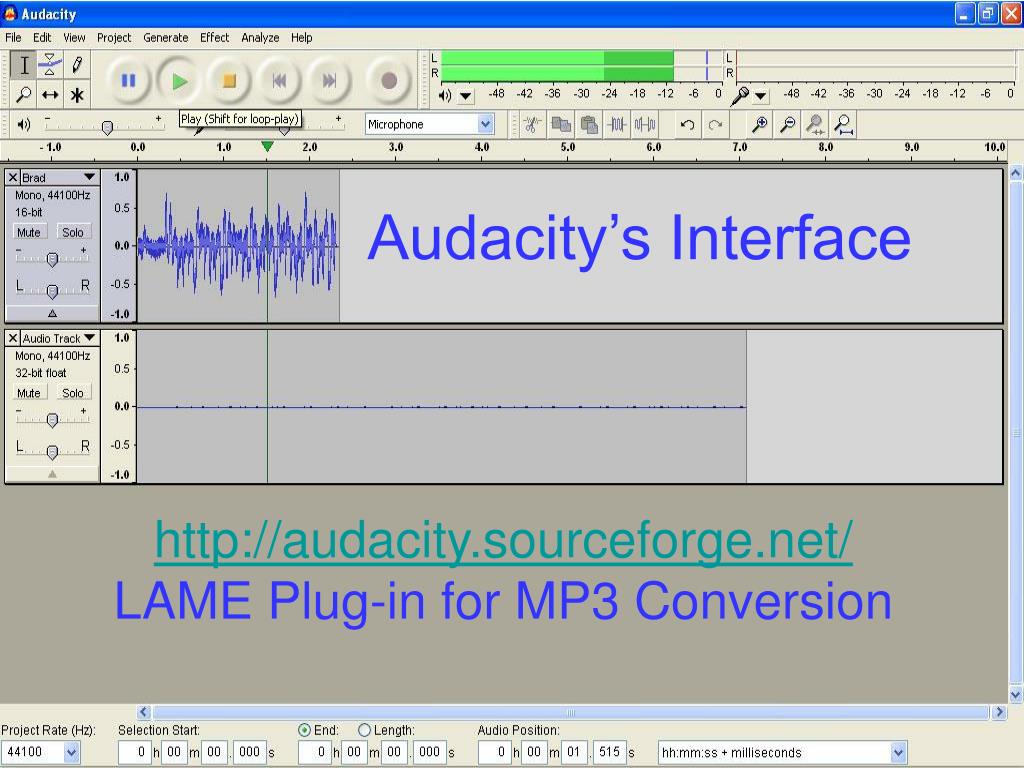Open the Audio Track dropdown menu
This screenshot has height=768, width=1024.
89,338
